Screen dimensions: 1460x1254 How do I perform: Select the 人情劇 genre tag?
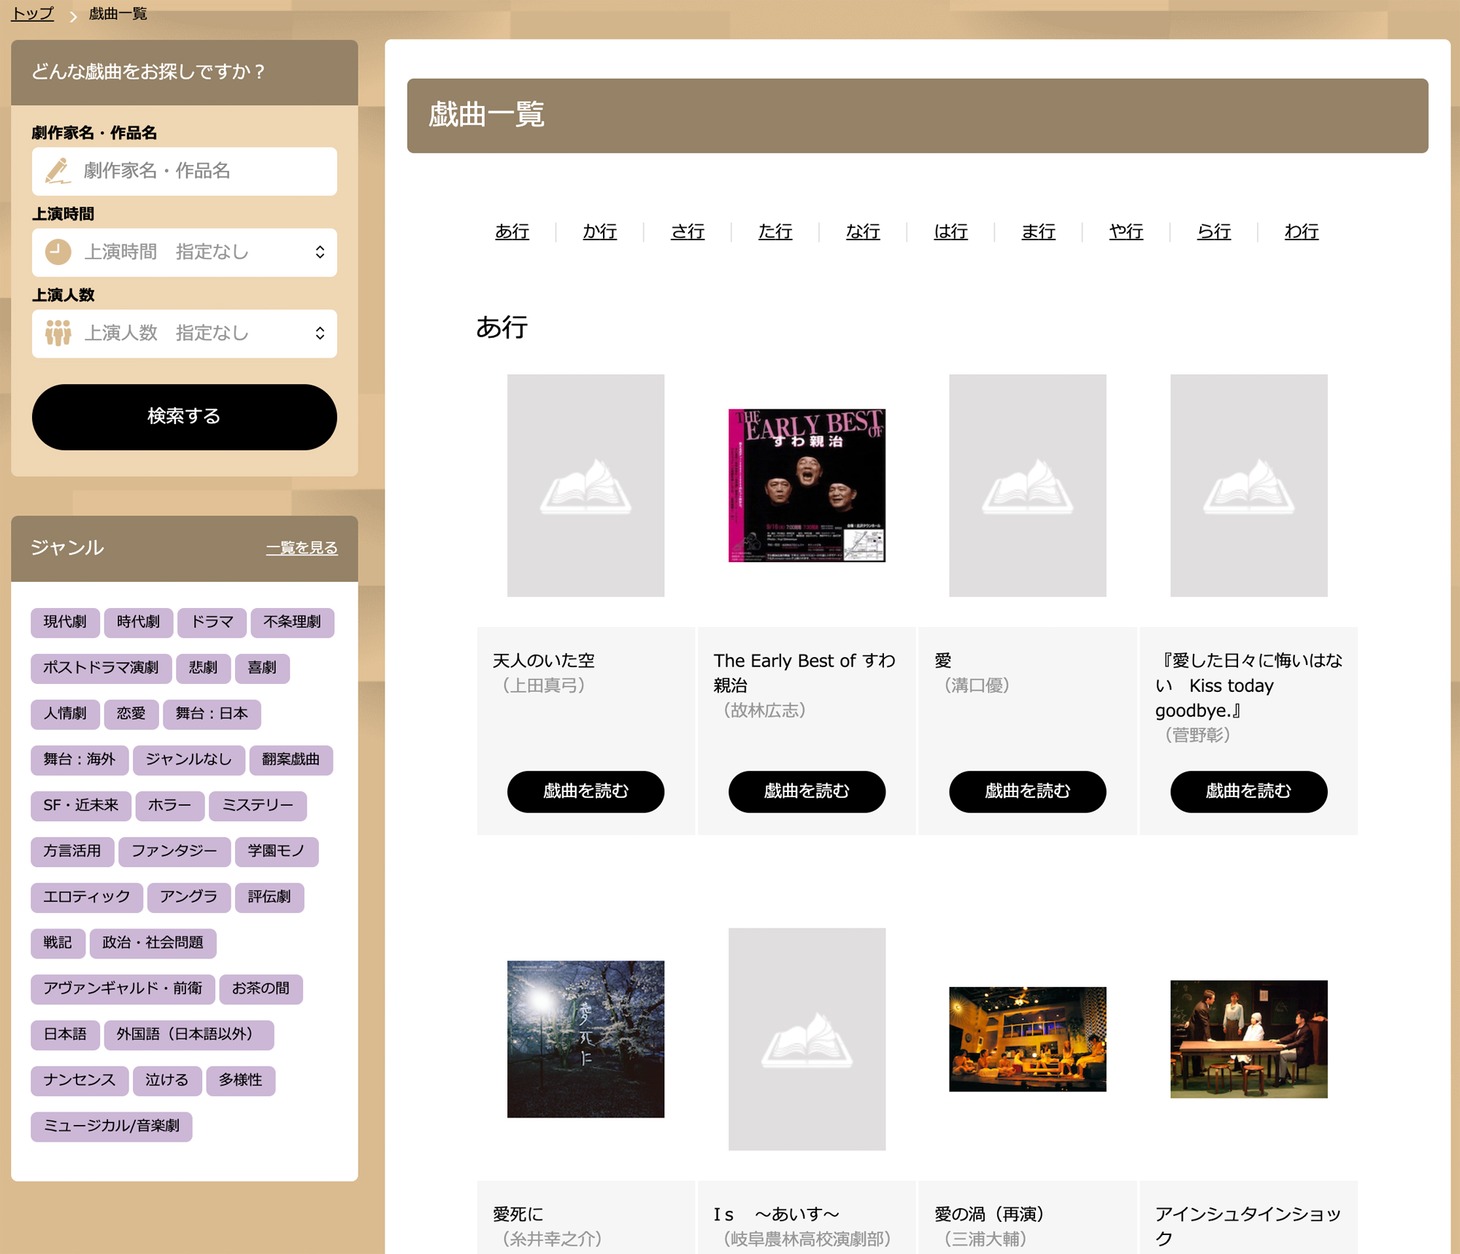[65, 714]
